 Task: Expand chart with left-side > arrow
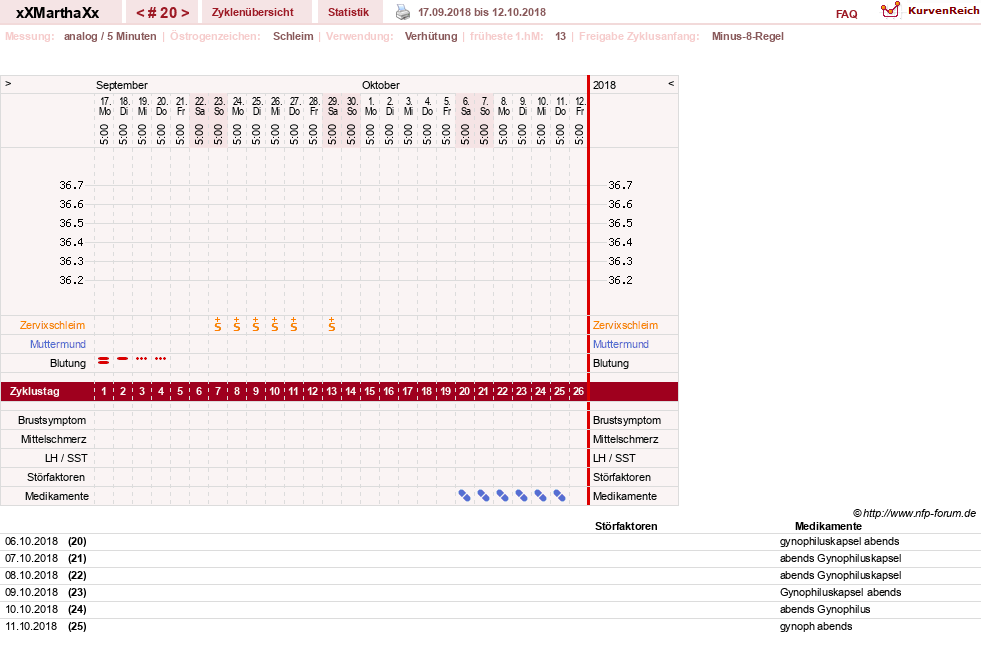8,83
